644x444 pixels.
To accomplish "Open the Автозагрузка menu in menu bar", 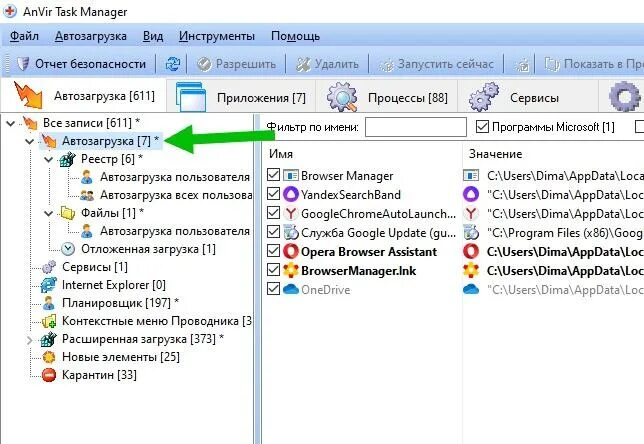I will tap(90, 36).
